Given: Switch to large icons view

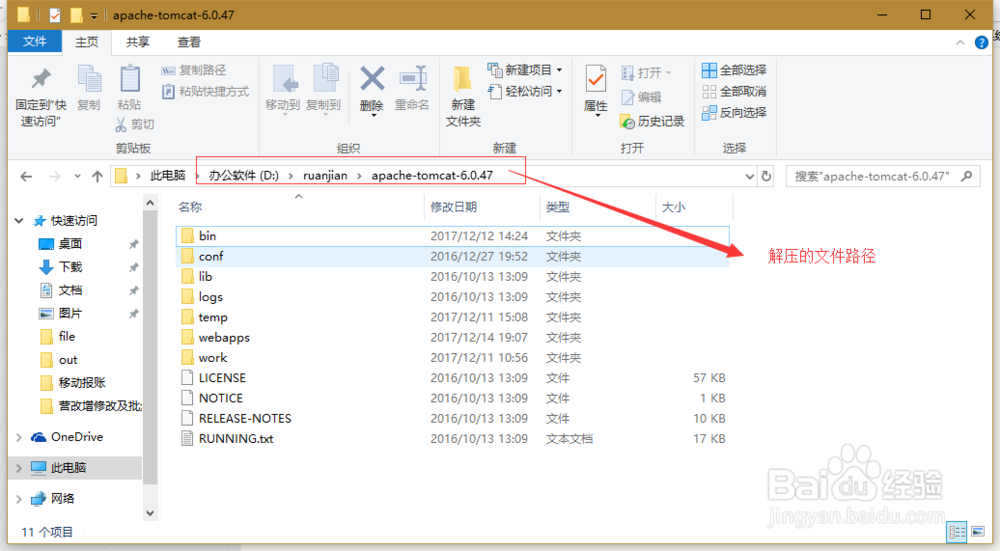Looking at the screenshot, I should click(978, 531).
